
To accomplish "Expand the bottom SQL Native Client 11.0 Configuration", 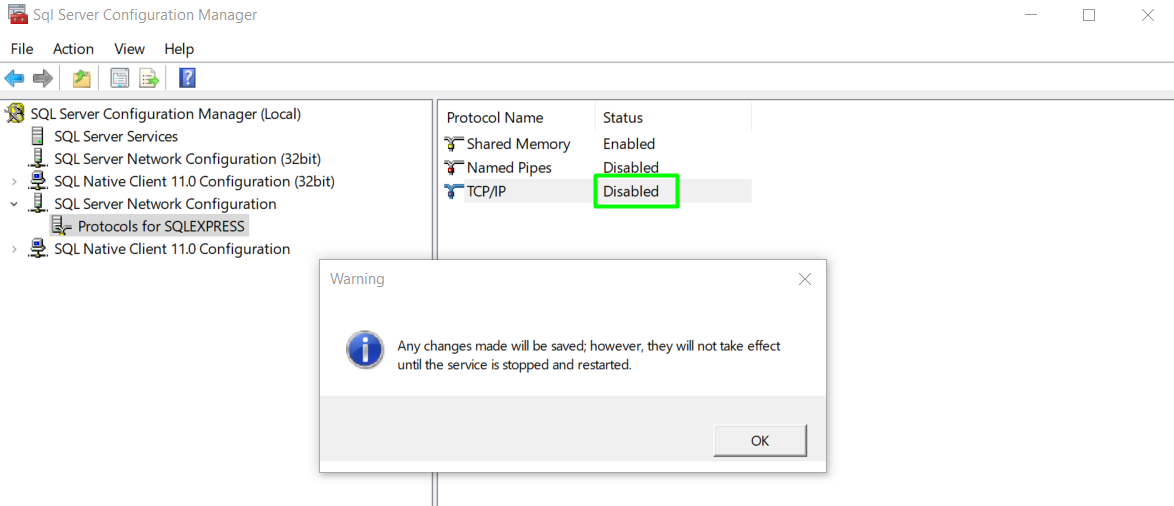I will [14, 249].
